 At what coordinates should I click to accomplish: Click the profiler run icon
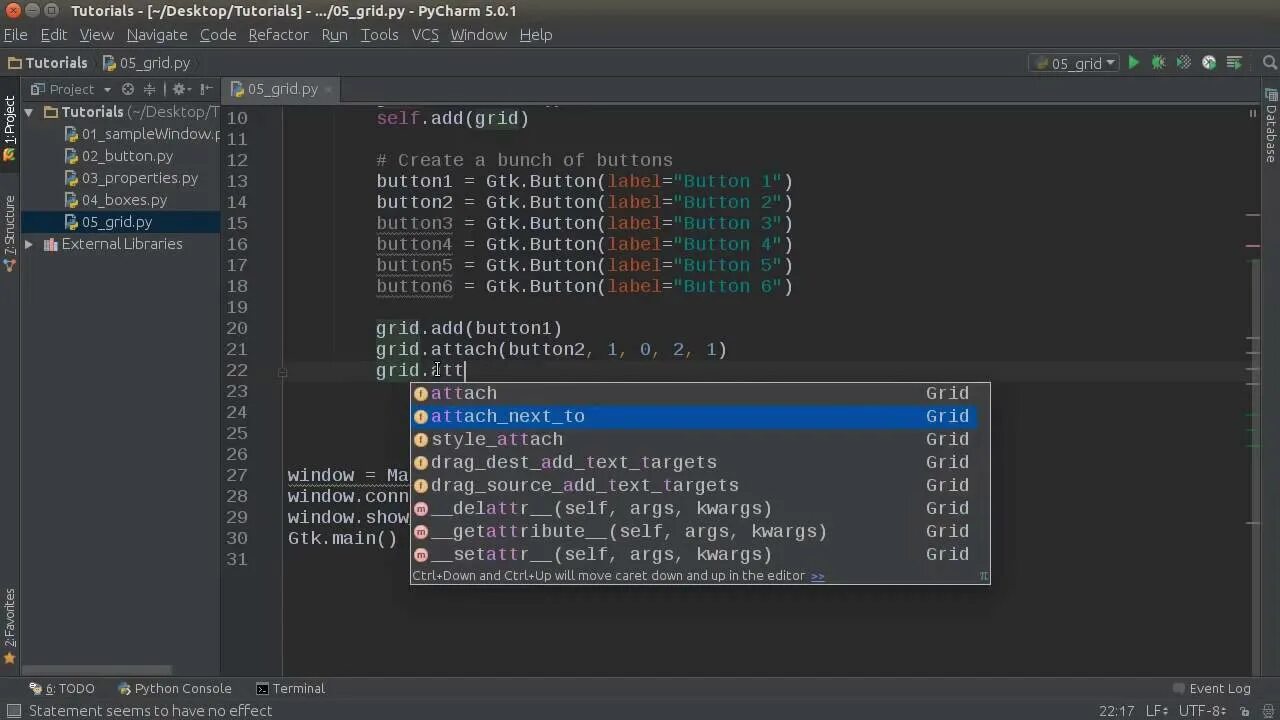point(1209,63)
